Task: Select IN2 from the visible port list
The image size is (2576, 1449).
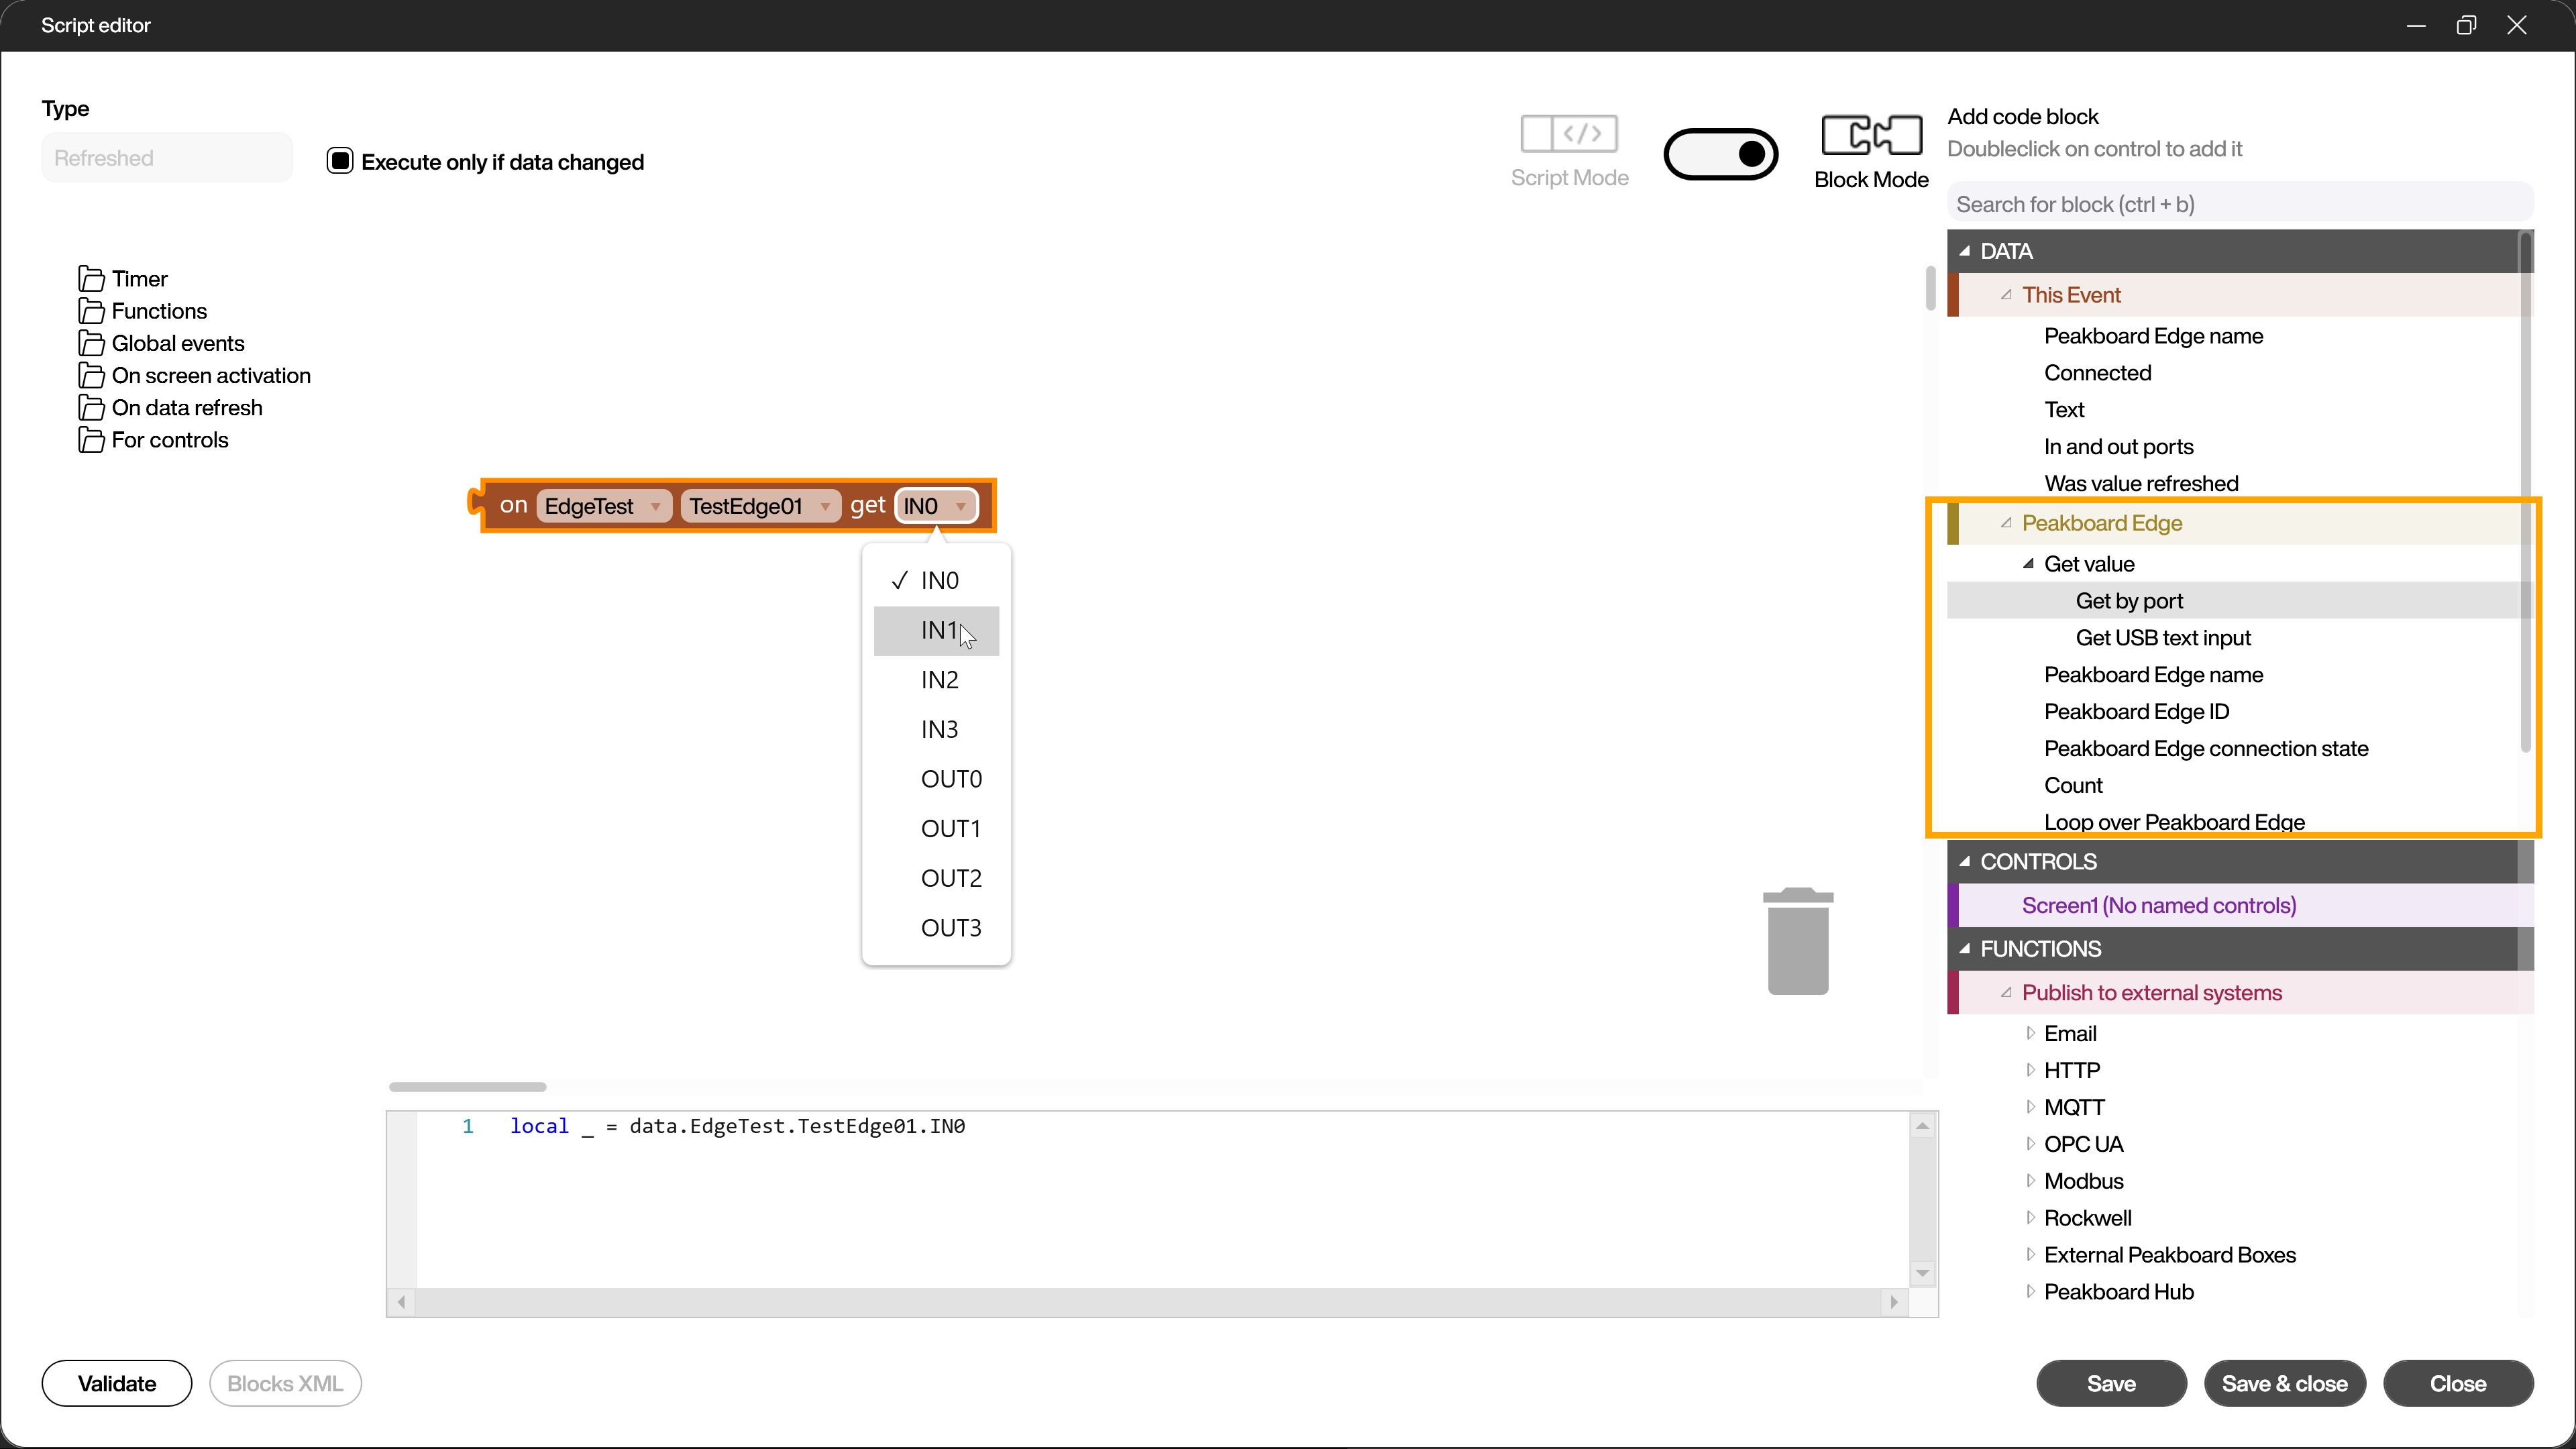Action: coord(939,680)
